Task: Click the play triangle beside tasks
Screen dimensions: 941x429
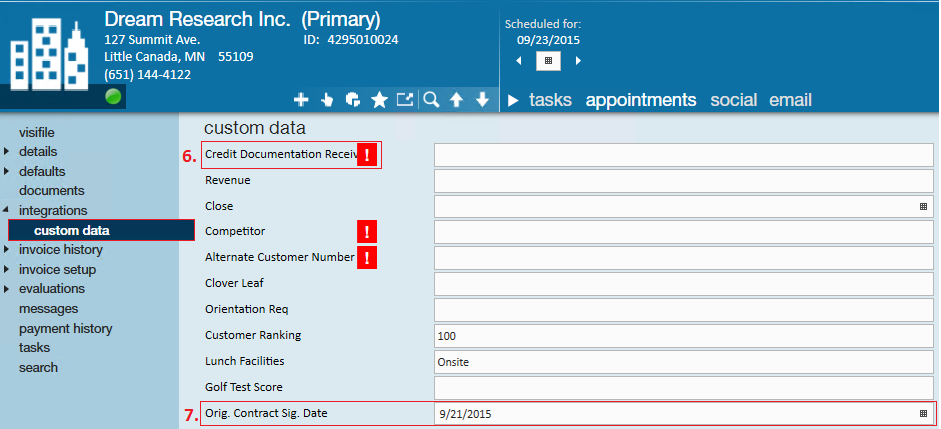Action: (513, 100)
